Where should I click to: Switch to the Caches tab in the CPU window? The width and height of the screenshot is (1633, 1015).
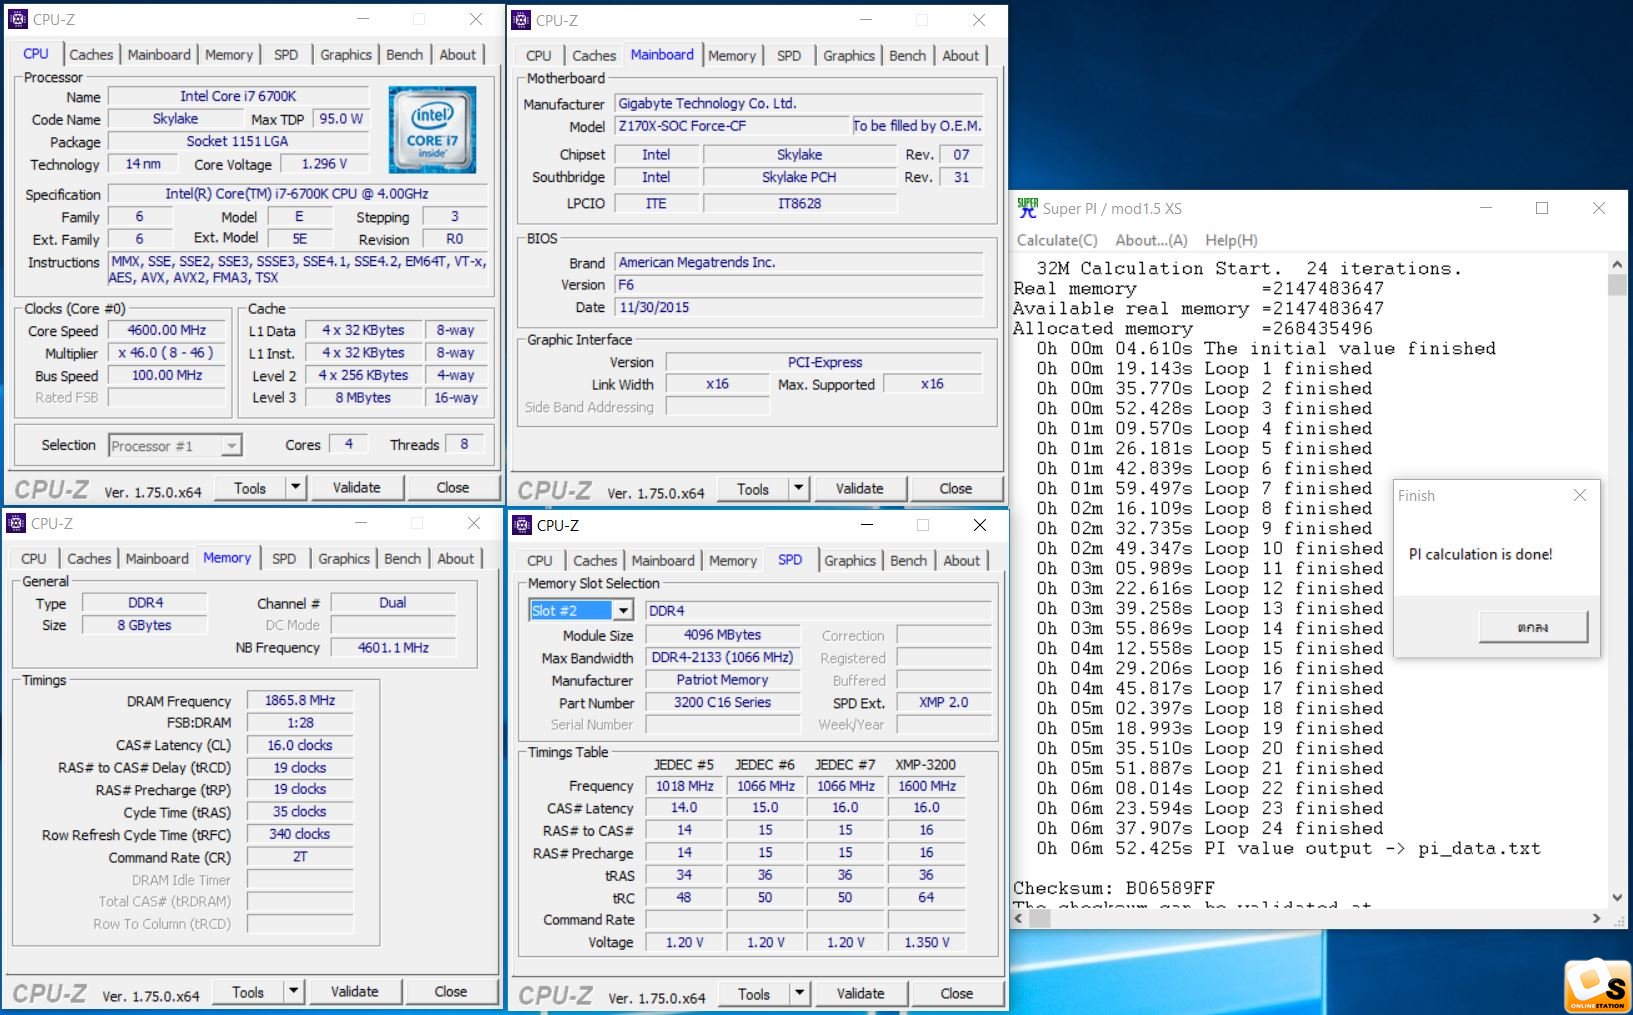(91, 55)
